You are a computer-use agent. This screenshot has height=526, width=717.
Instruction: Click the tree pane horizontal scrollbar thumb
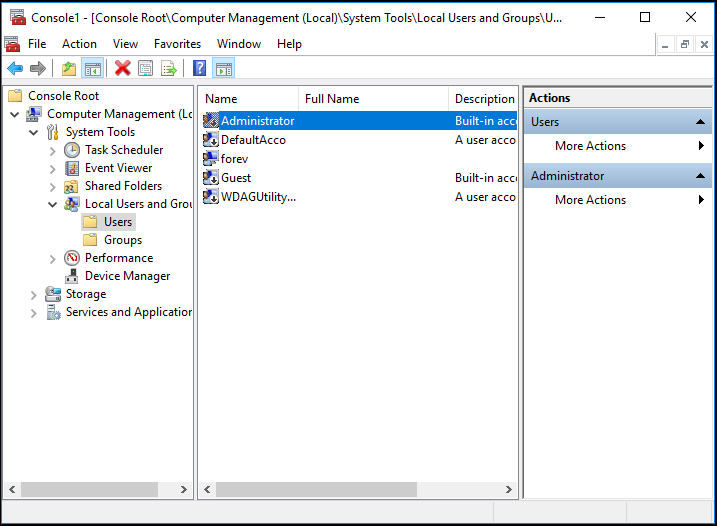[x=90, y=489]
